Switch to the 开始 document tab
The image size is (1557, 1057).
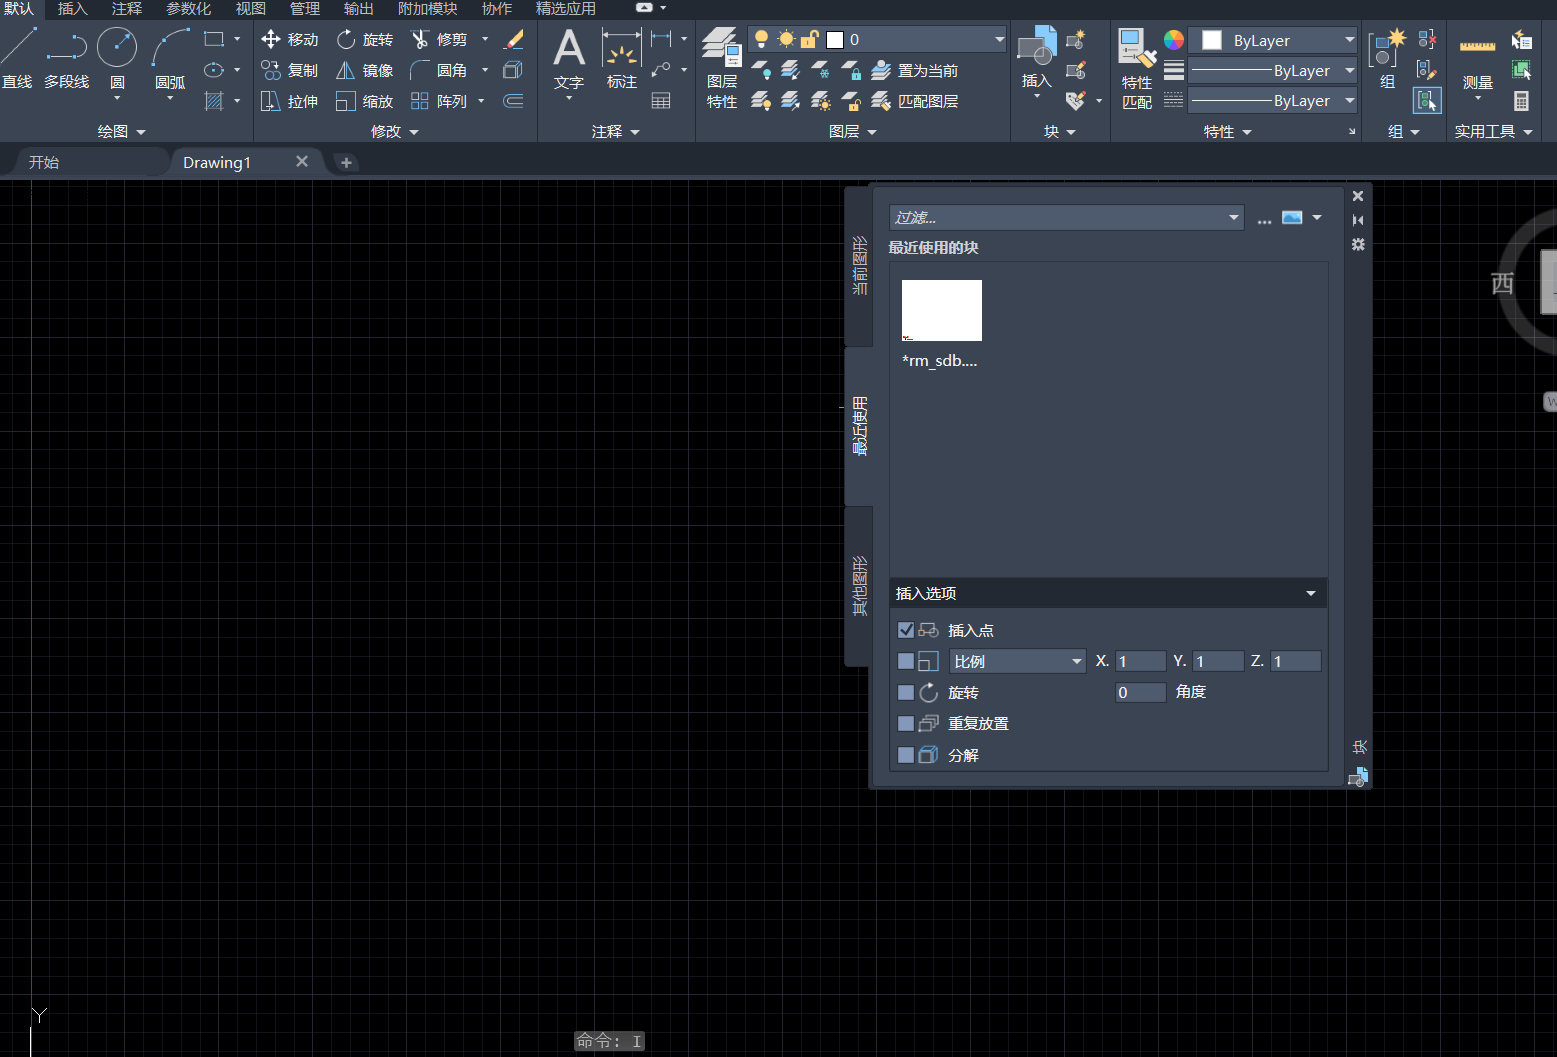(44, 162)
